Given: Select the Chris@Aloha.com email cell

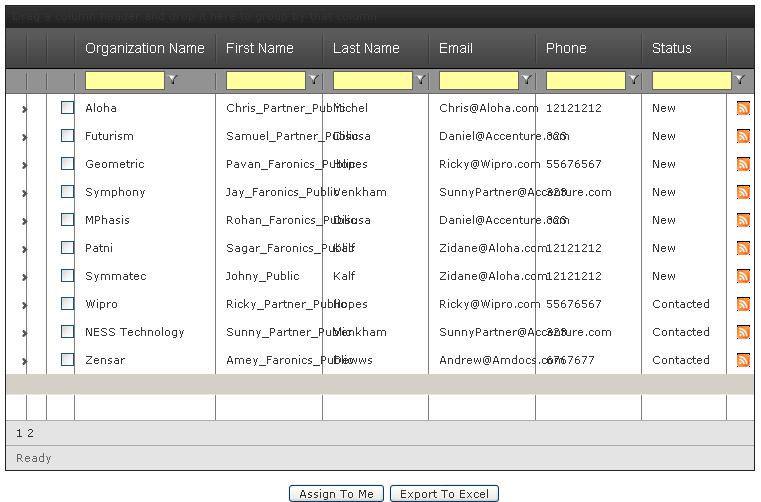Looking at the screenshot, I should coord(488,108).
